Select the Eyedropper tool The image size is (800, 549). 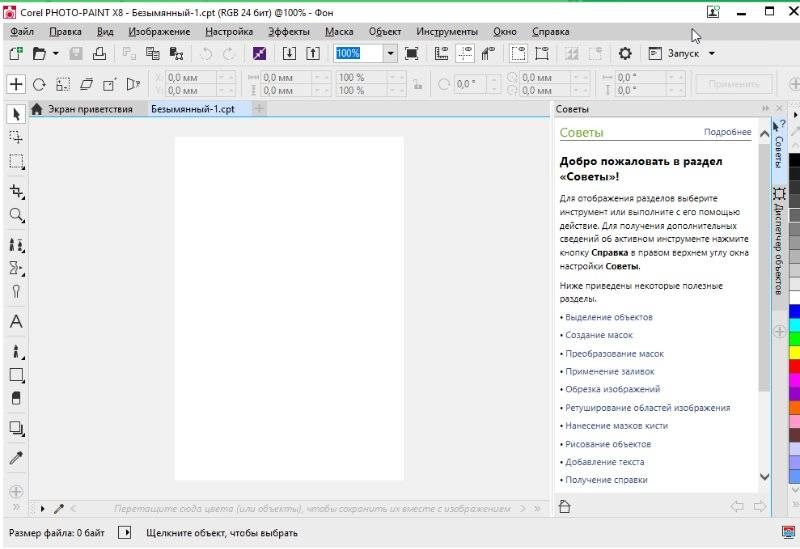16,458
